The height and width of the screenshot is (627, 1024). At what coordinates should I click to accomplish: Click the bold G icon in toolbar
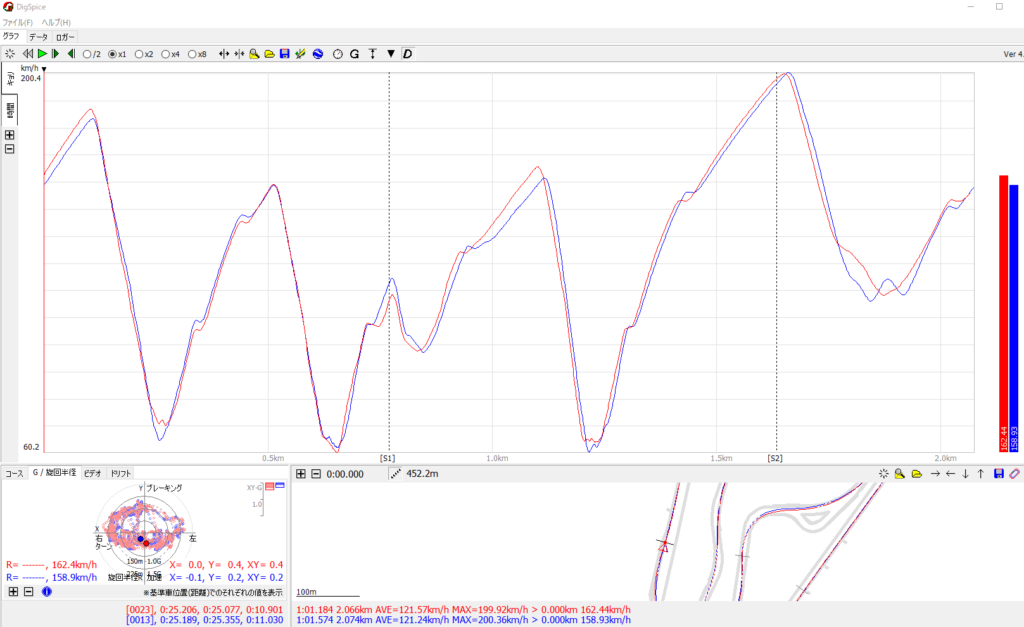pyautogui.click(x=354, y=53)
